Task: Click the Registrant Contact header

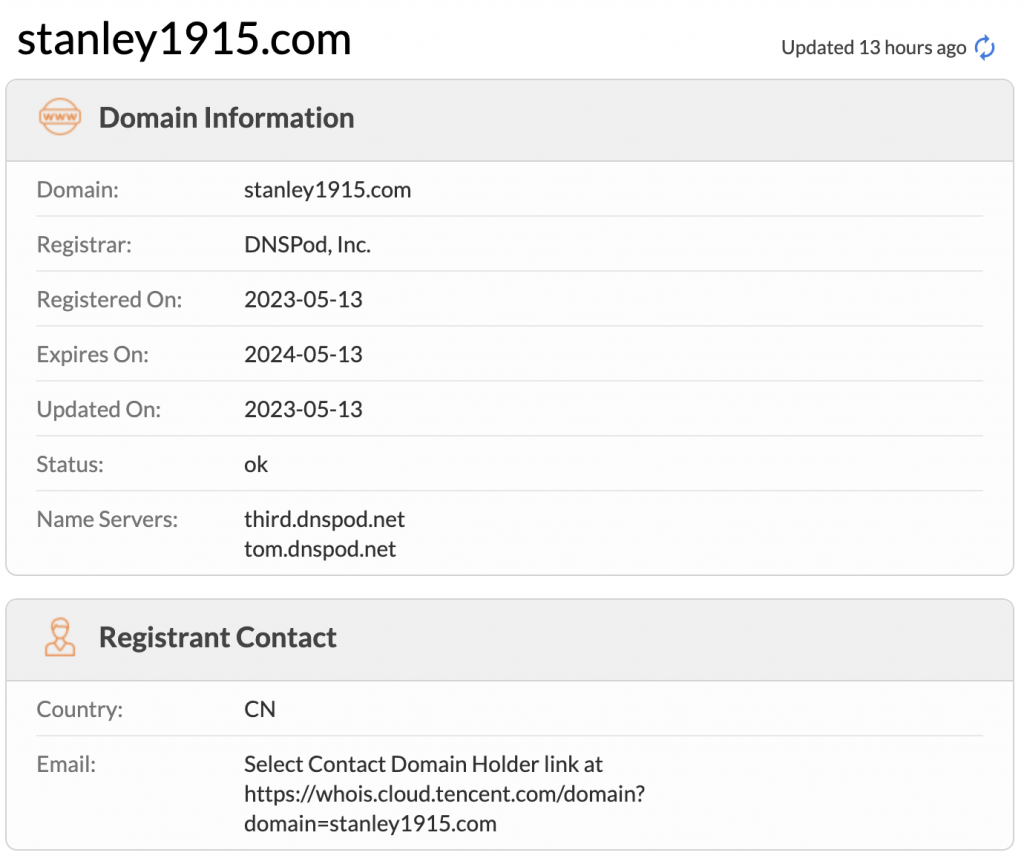Action: point(217,638)
